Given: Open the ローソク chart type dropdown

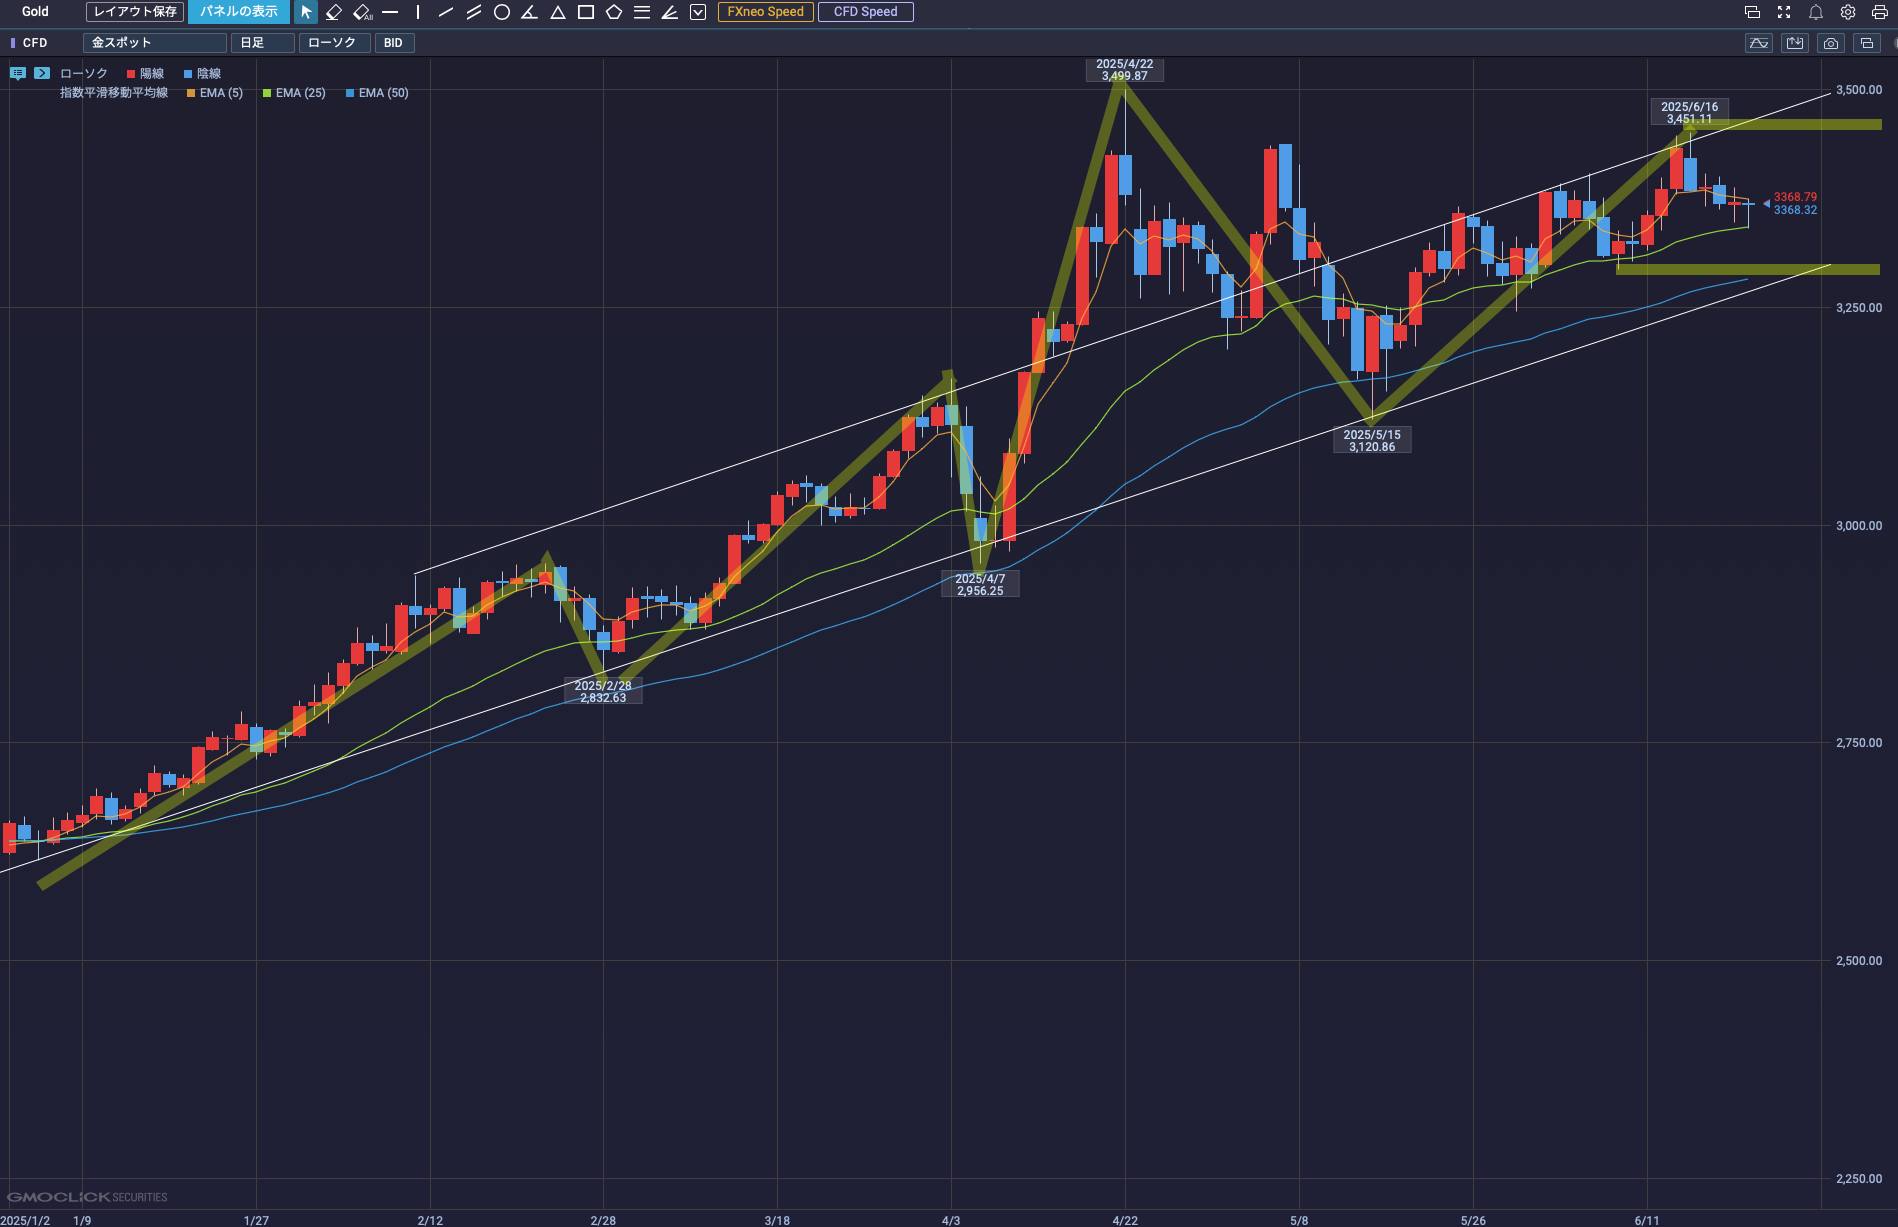Looking at the screenshot, I should point(335,43).
